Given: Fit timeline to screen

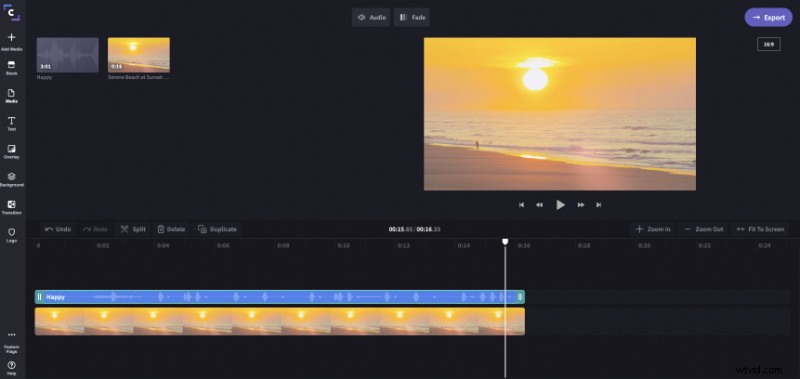Looking at the screenshot, I should [x=760, y=229].
